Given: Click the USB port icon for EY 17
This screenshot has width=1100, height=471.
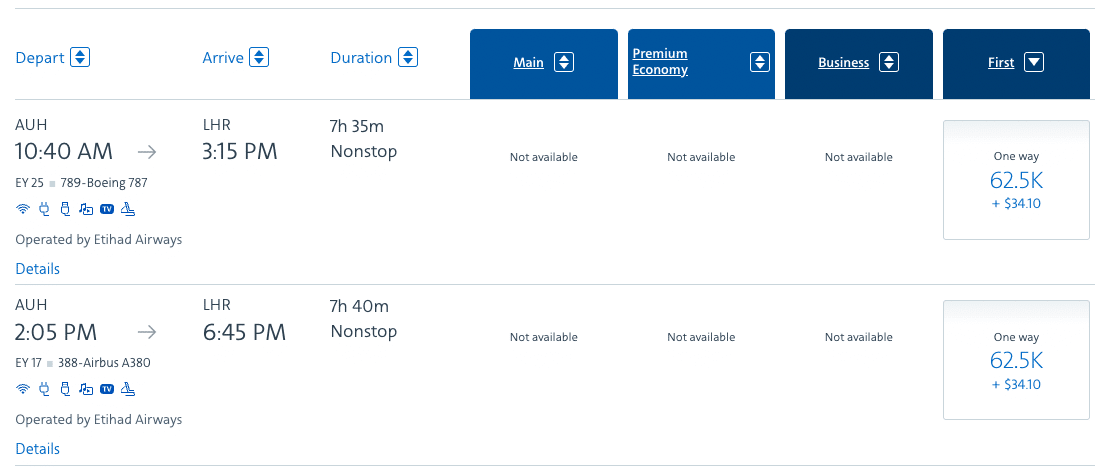Looking at the screenshot, I should coord(65,389).
